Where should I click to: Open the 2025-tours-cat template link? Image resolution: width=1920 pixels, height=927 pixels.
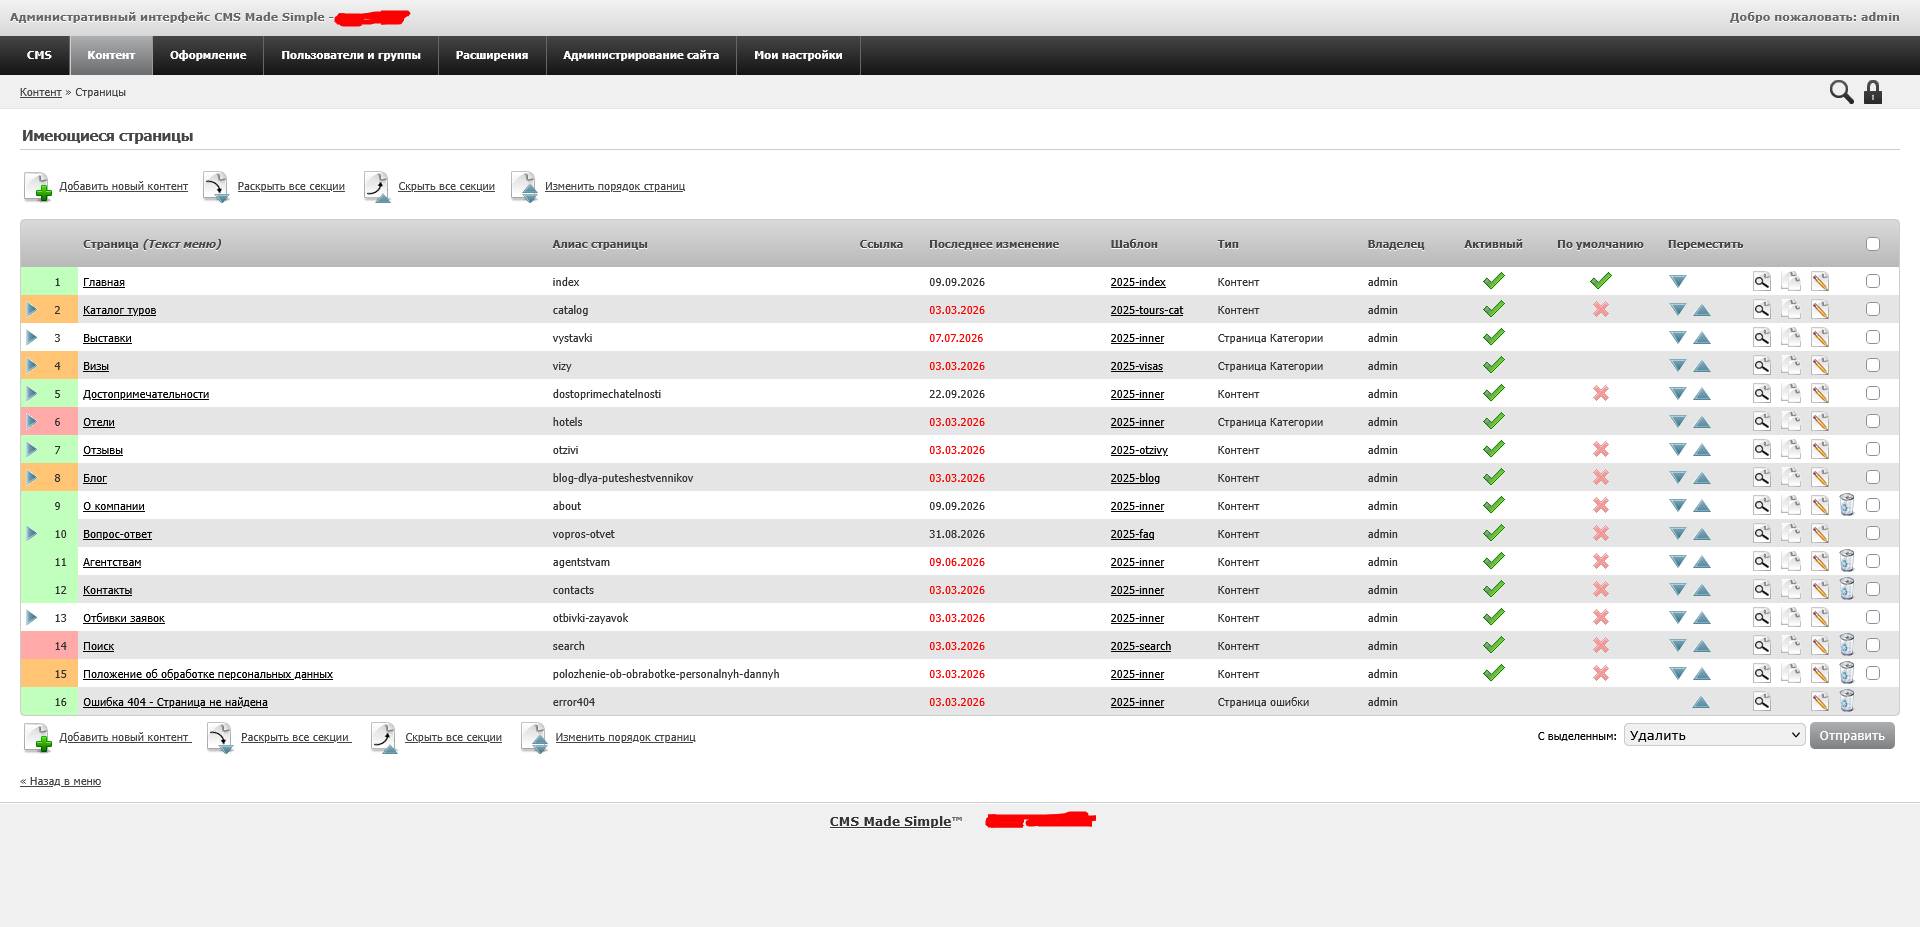[1146, 310]
